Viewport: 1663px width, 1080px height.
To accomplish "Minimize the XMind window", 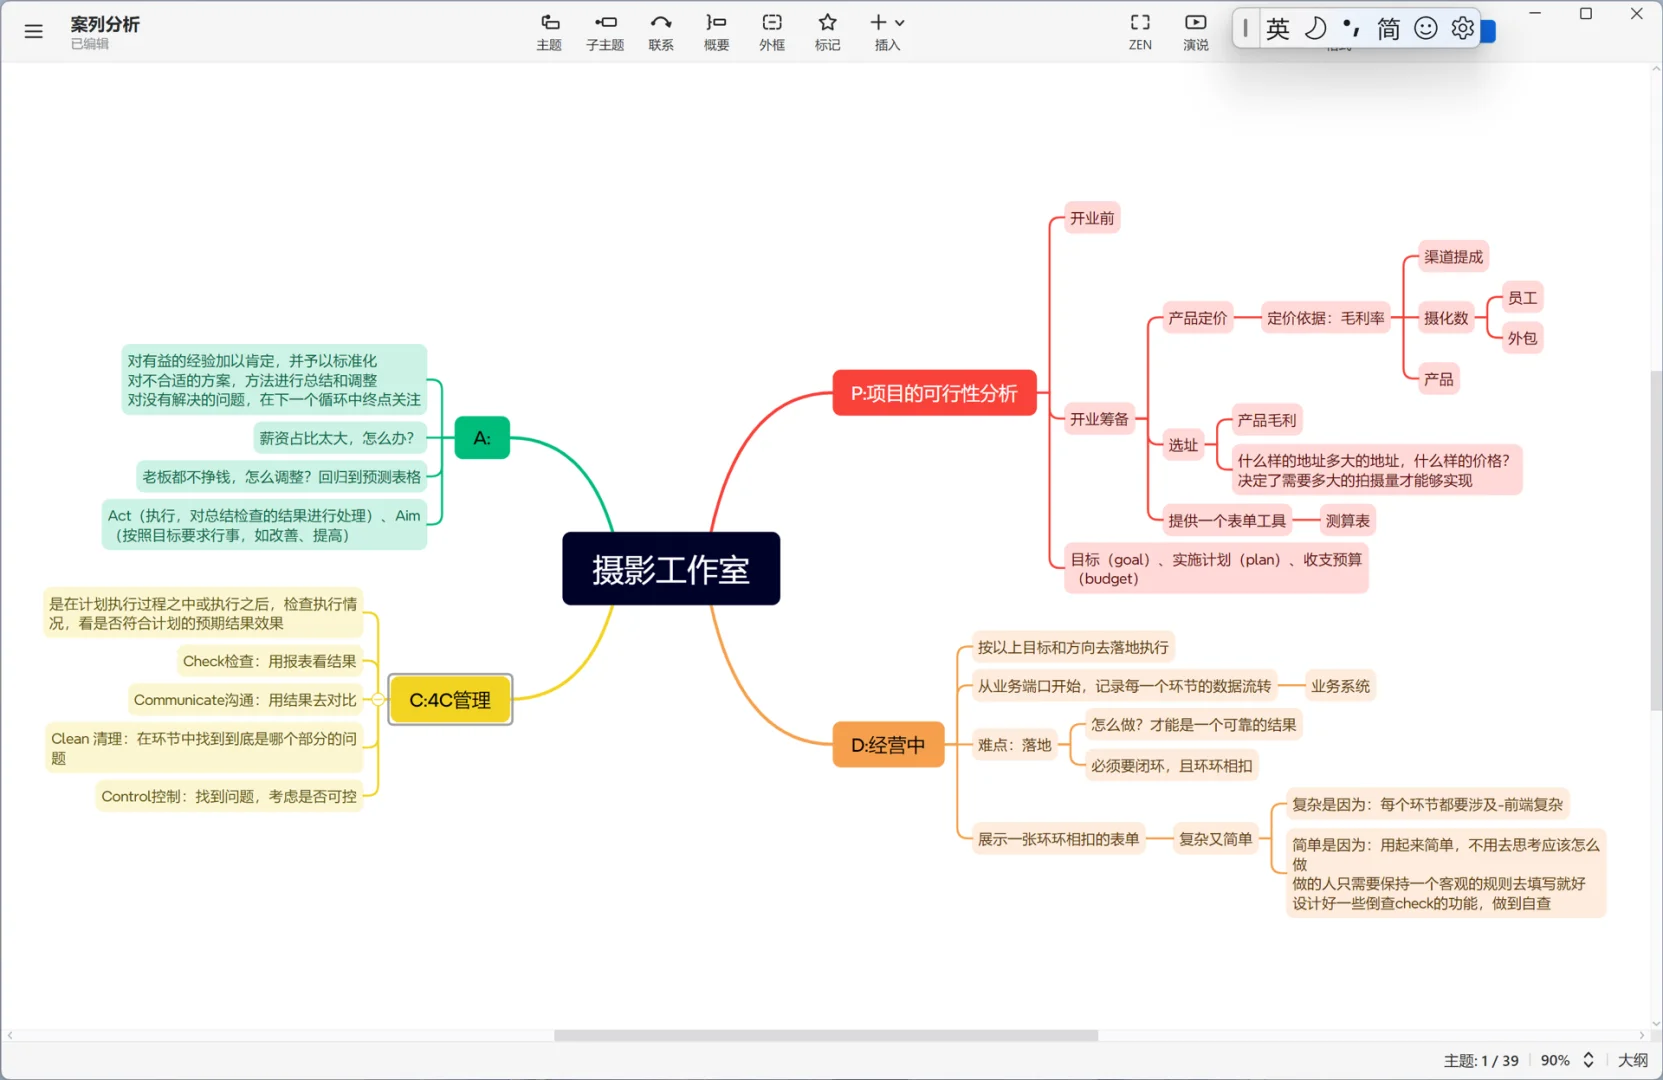I will (x=1535, y=14).
